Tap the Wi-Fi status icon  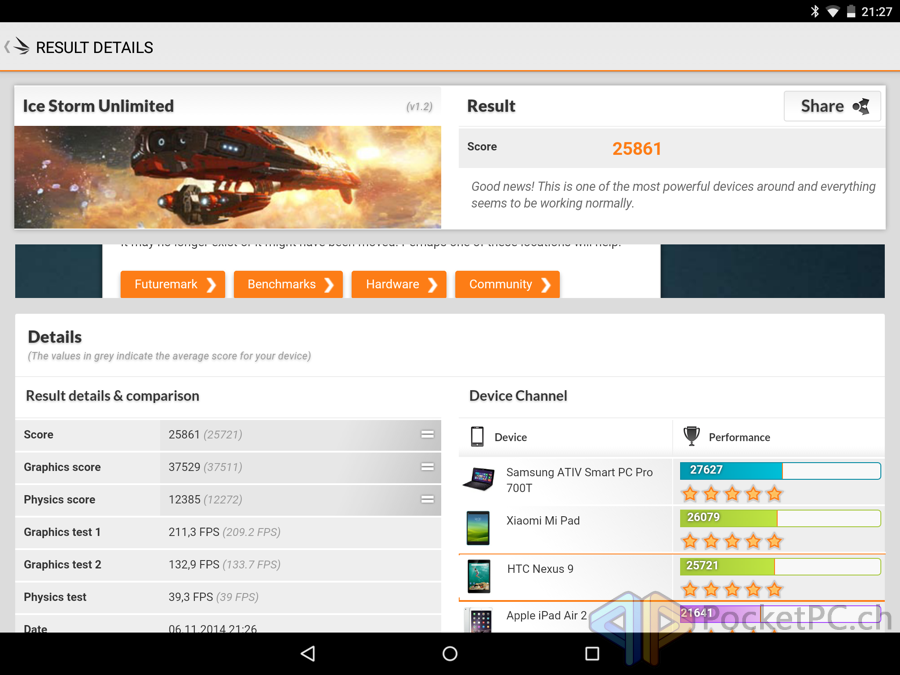coord(832,11)
